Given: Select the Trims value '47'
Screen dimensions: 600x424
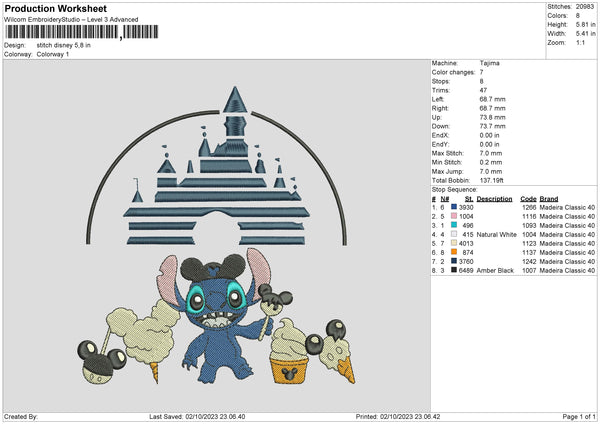Looking at the screenshot, I should tap(483, 90).
